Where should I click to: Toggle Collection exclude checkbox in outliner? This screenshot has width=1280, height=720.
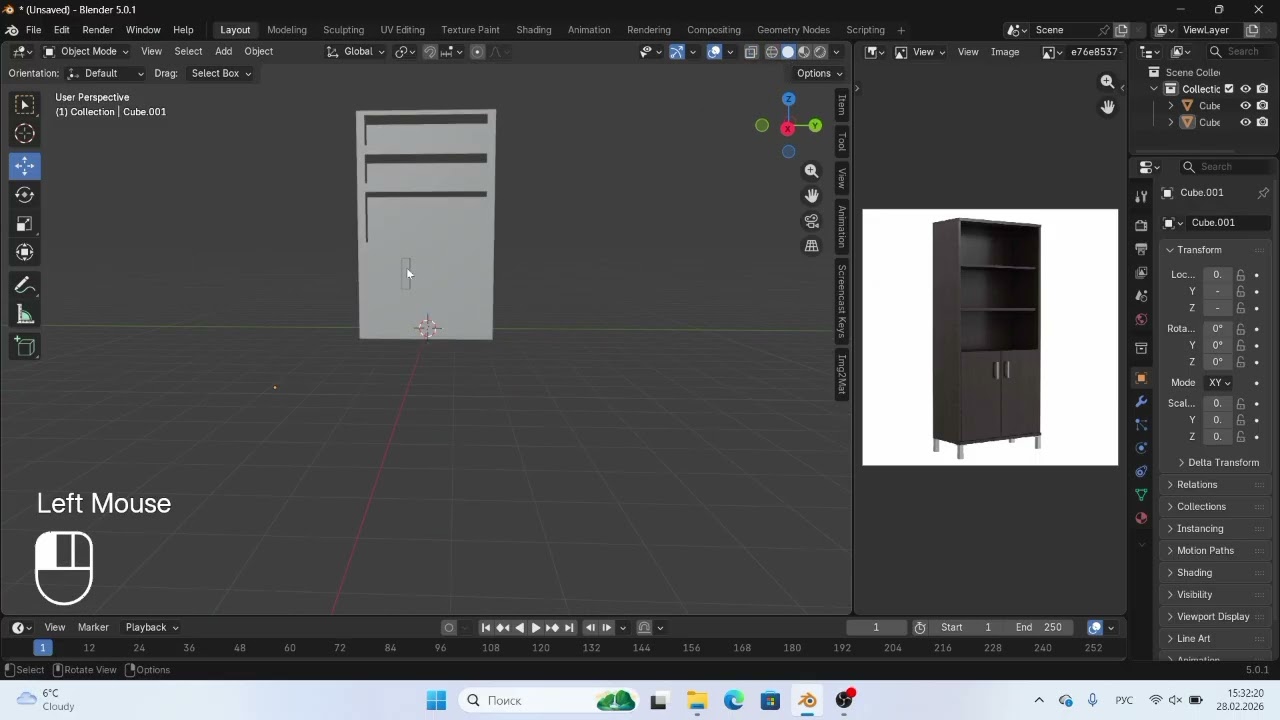coord(1229,89)
